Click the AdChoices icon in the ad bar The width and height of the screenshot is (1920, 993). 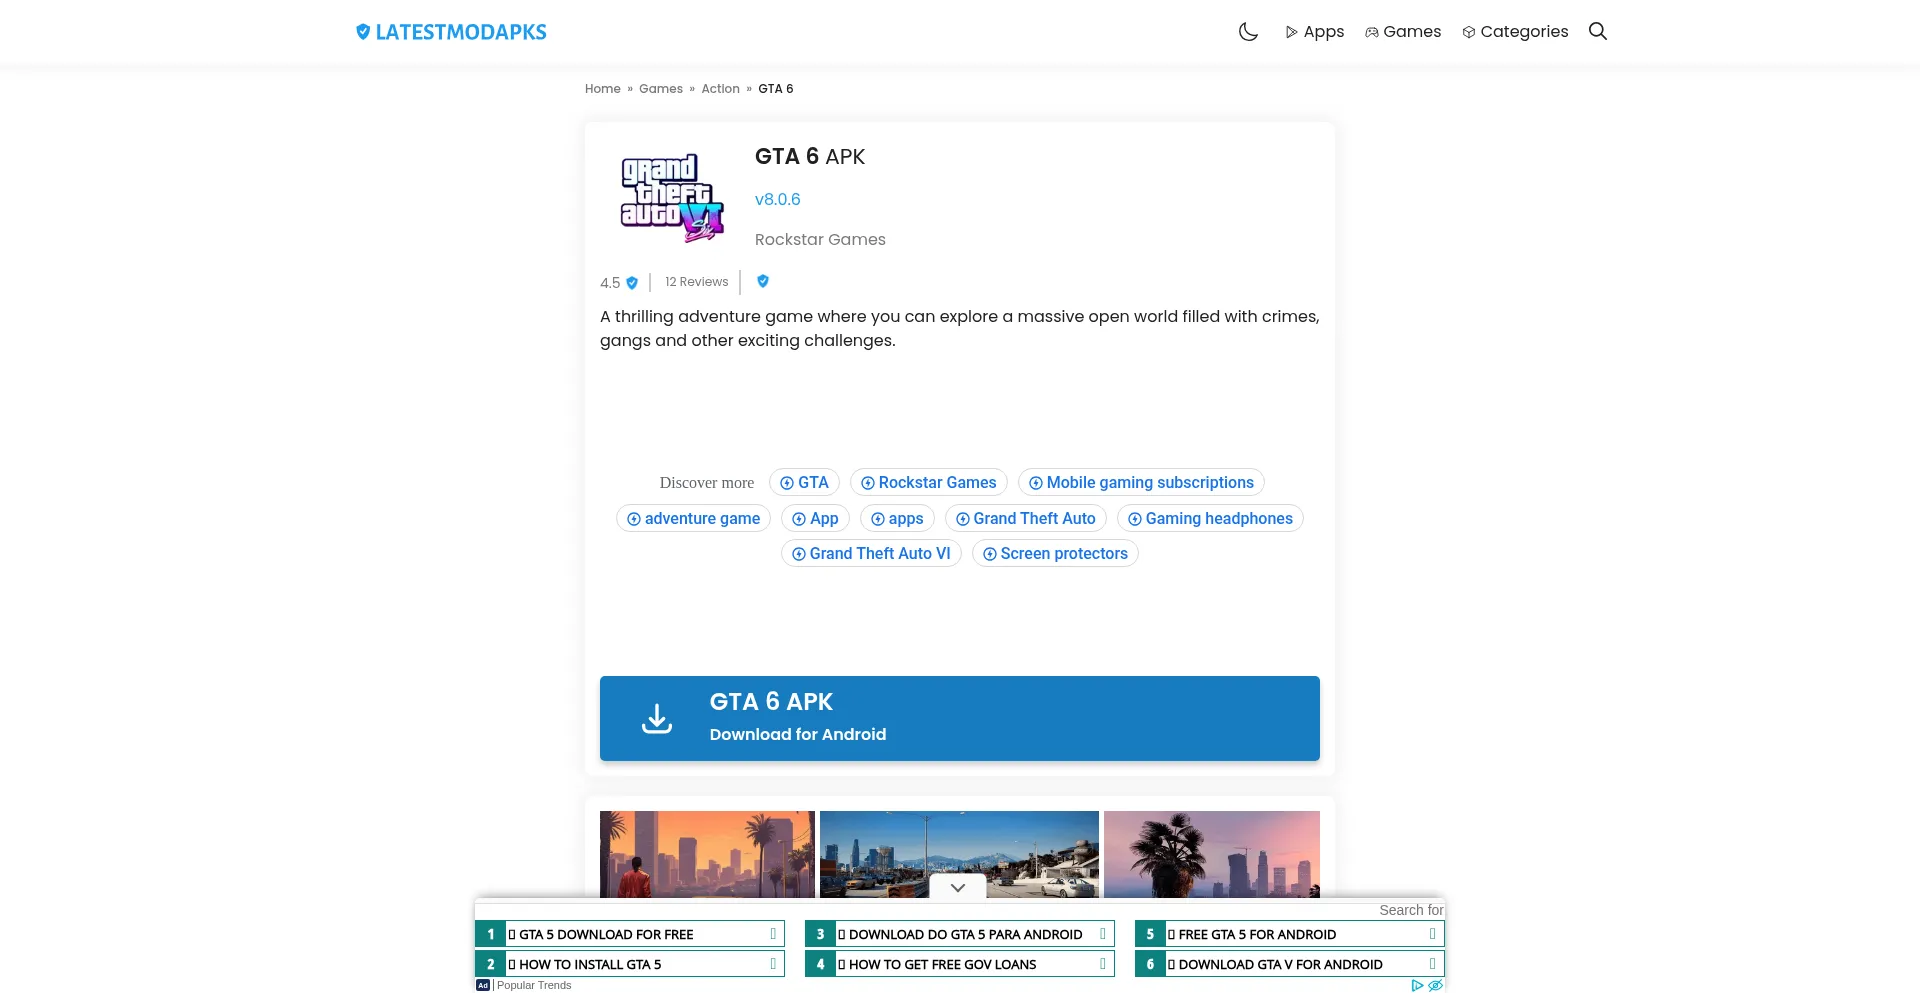[x=1417, y=985]
